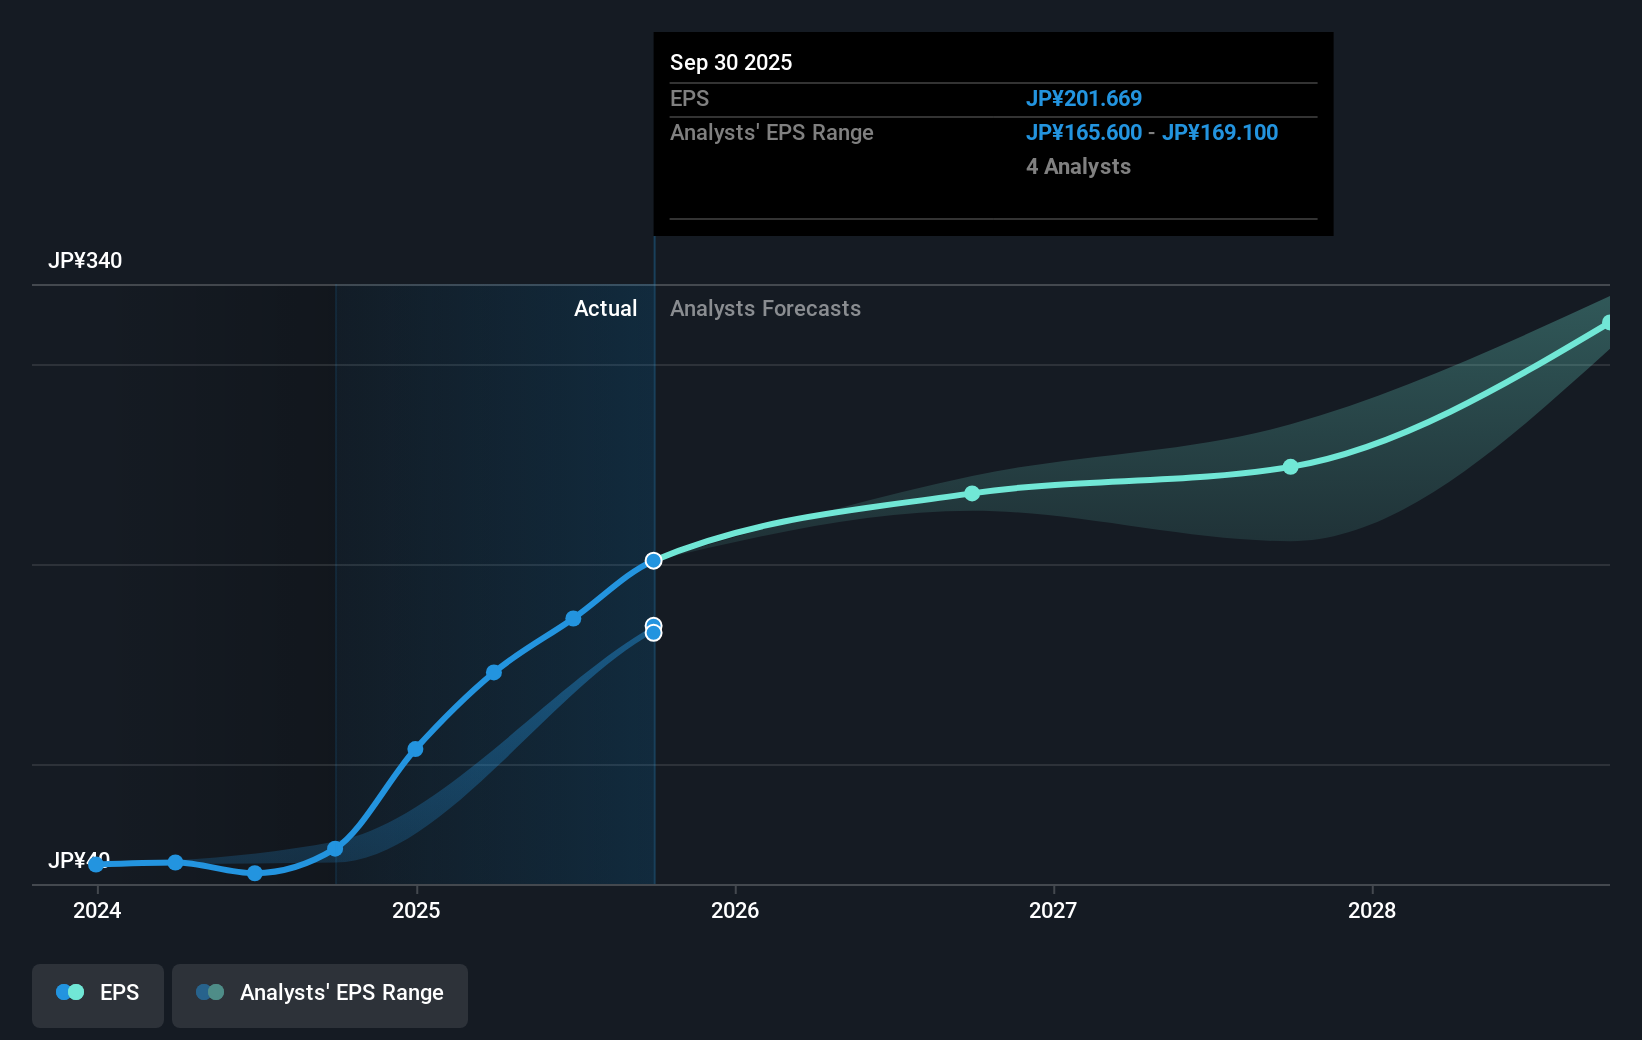Viewport: 1642px width, 1040px height.
Task: Select the EPS legend color dots
Action: (70, 992)
